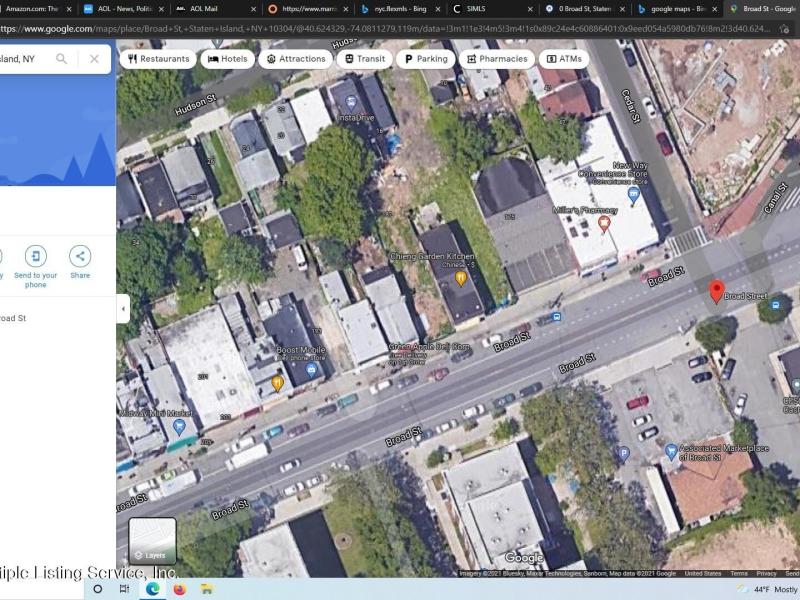
Task: Switch to the Amazon.com browser tab
Action: (32, 9)
